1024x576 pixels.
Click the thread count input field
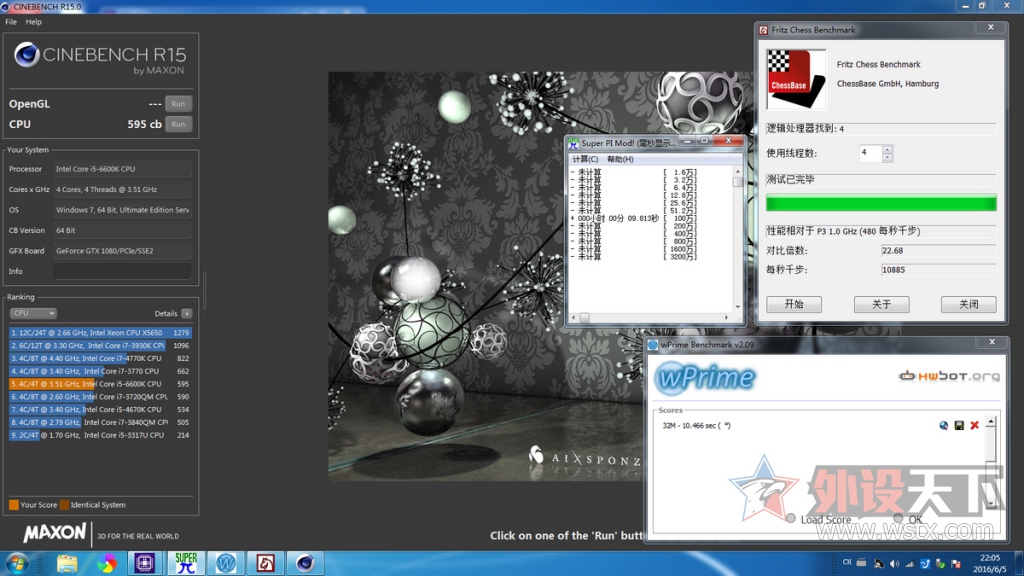870,153
